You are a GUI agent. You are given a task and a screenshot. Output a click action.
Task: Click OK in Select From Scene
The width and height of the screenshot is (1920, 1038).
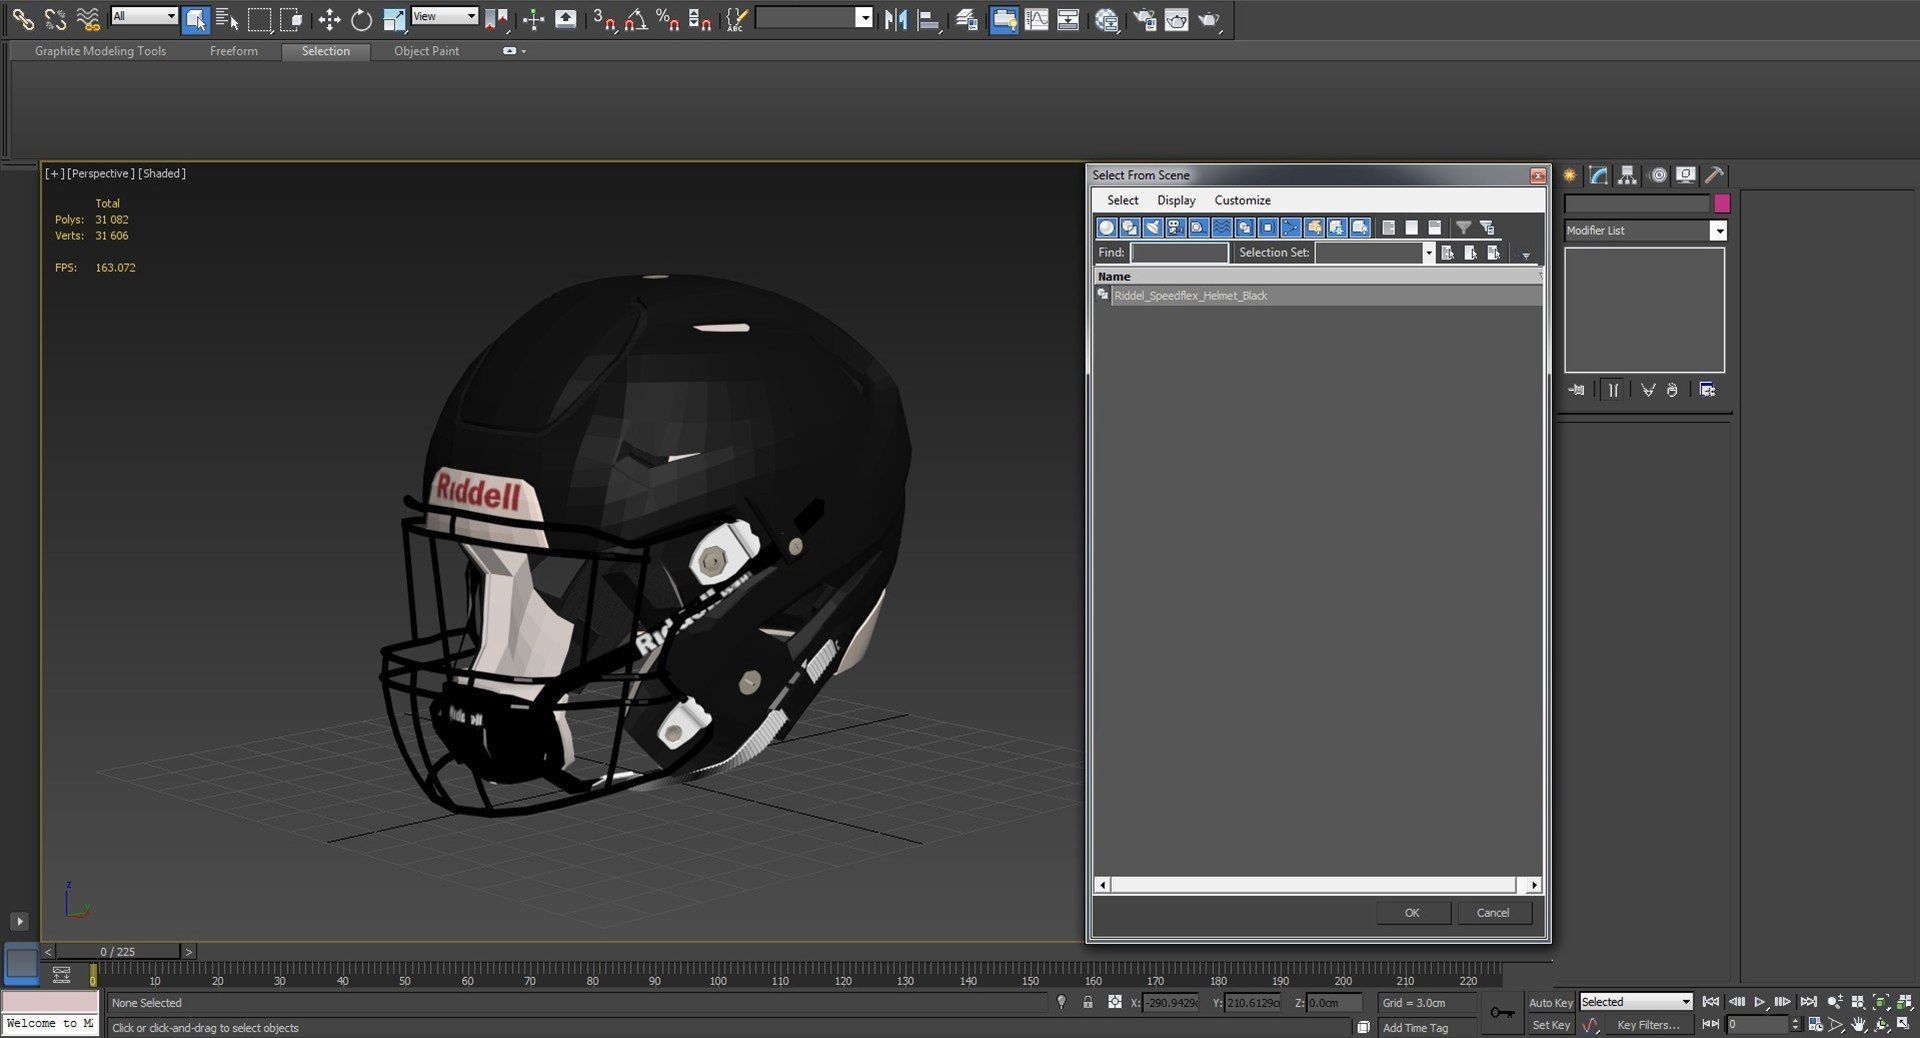(x=1412, y=912)
